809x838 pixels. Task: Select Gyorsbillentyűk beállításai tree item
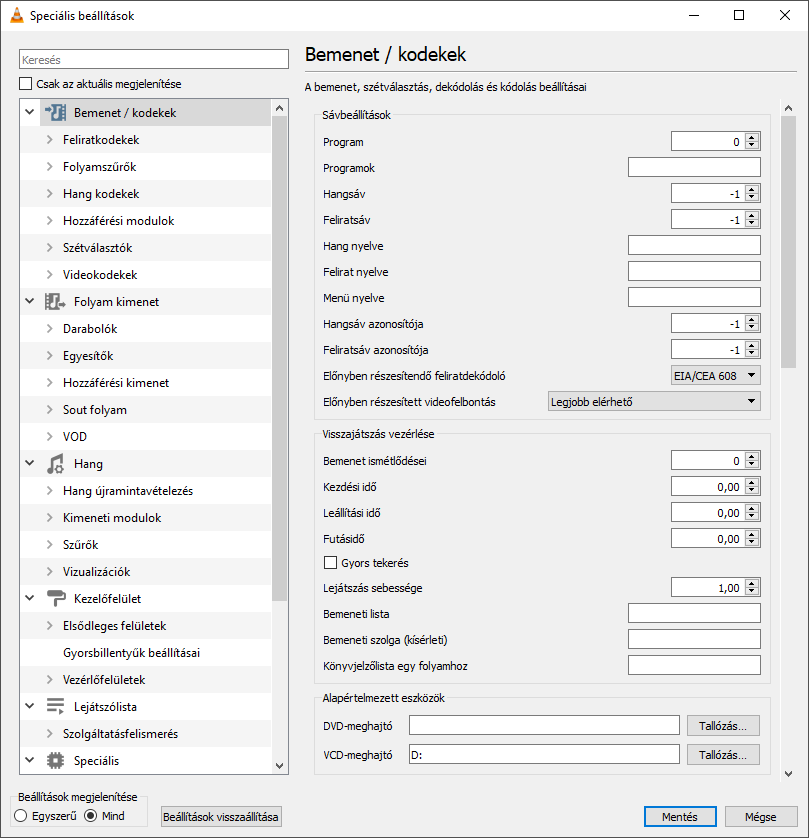131,653
